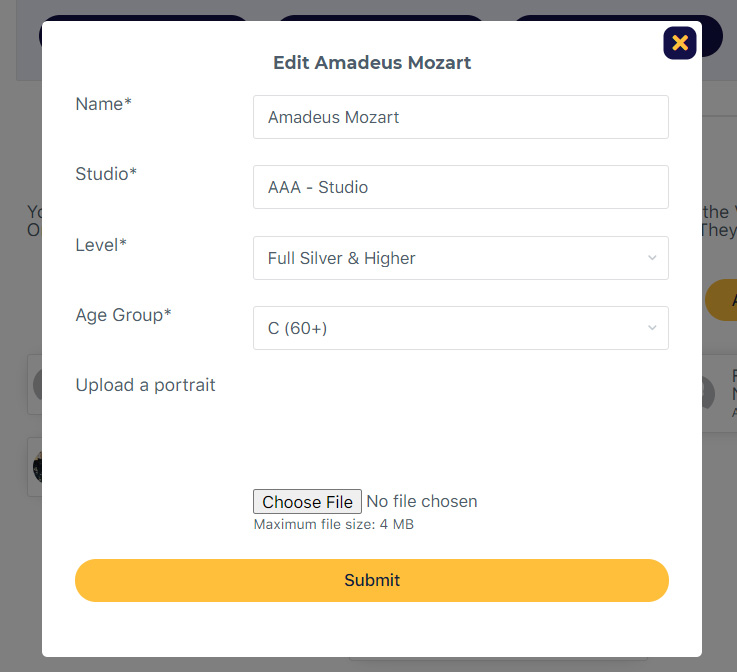
Task: Click the Age Group* field label
Action: (x=123, y=315)
